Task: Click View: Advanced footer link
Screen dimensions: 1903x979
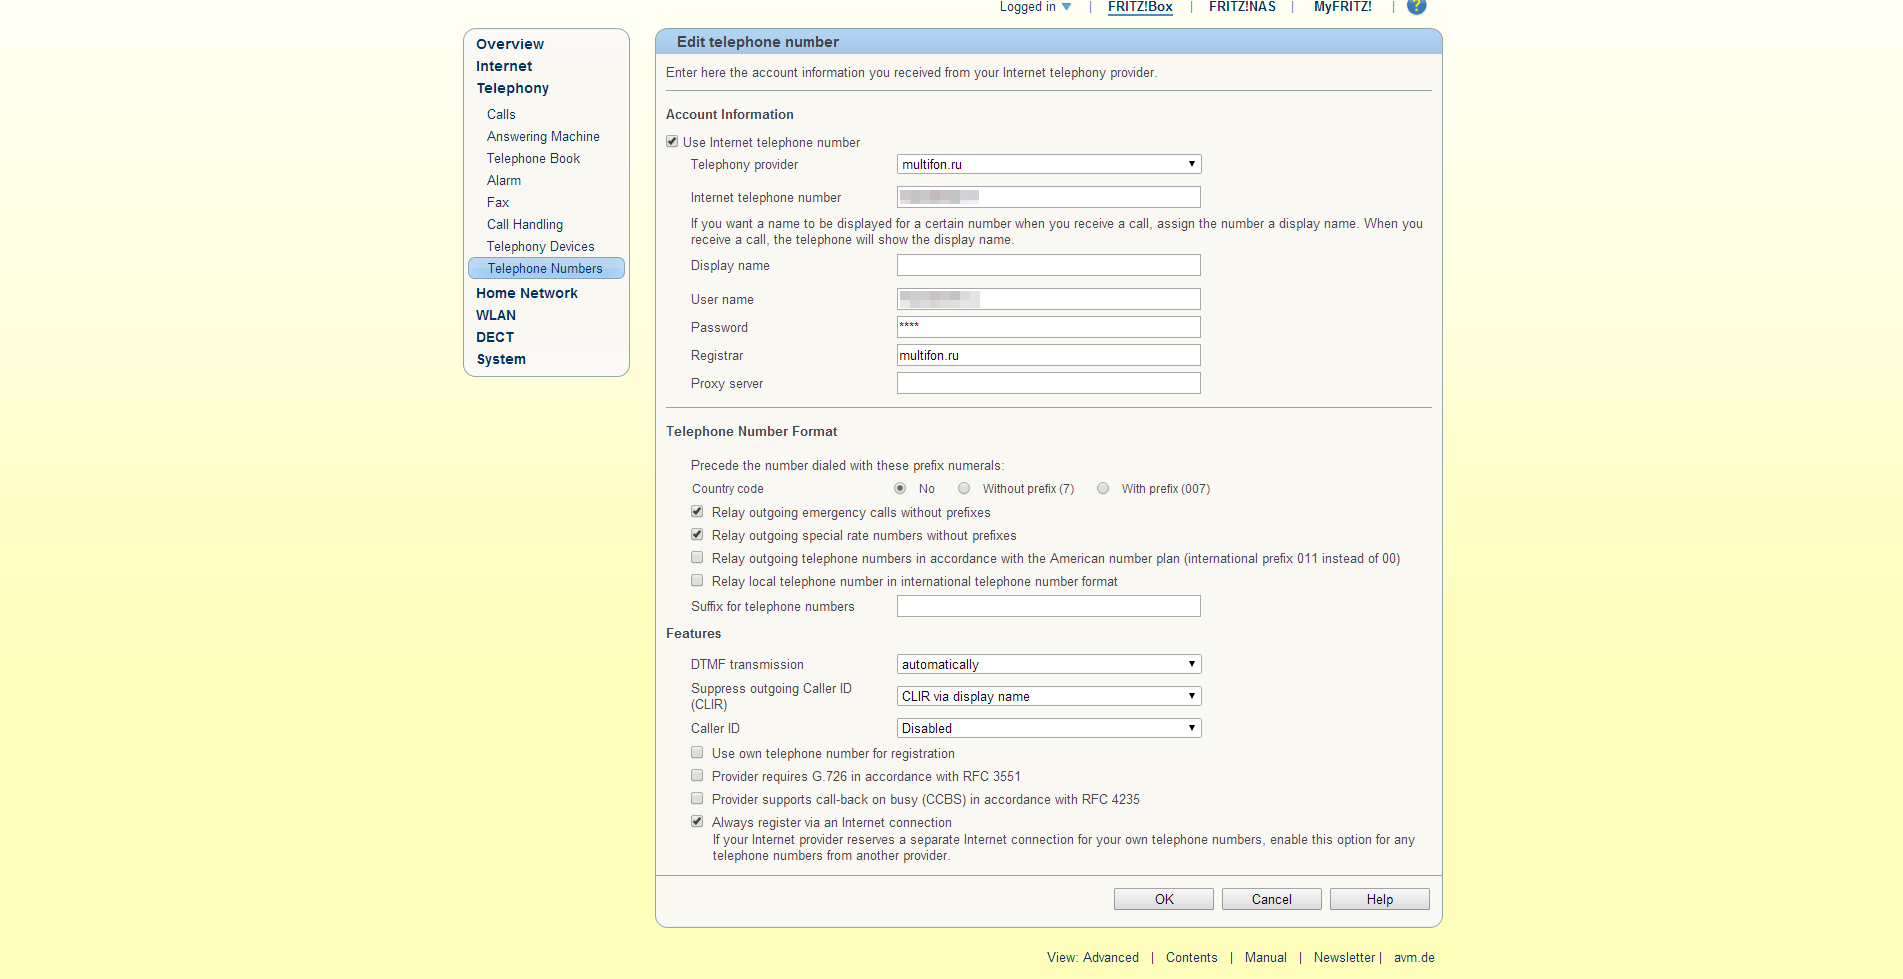Action: coord(1093,957)
